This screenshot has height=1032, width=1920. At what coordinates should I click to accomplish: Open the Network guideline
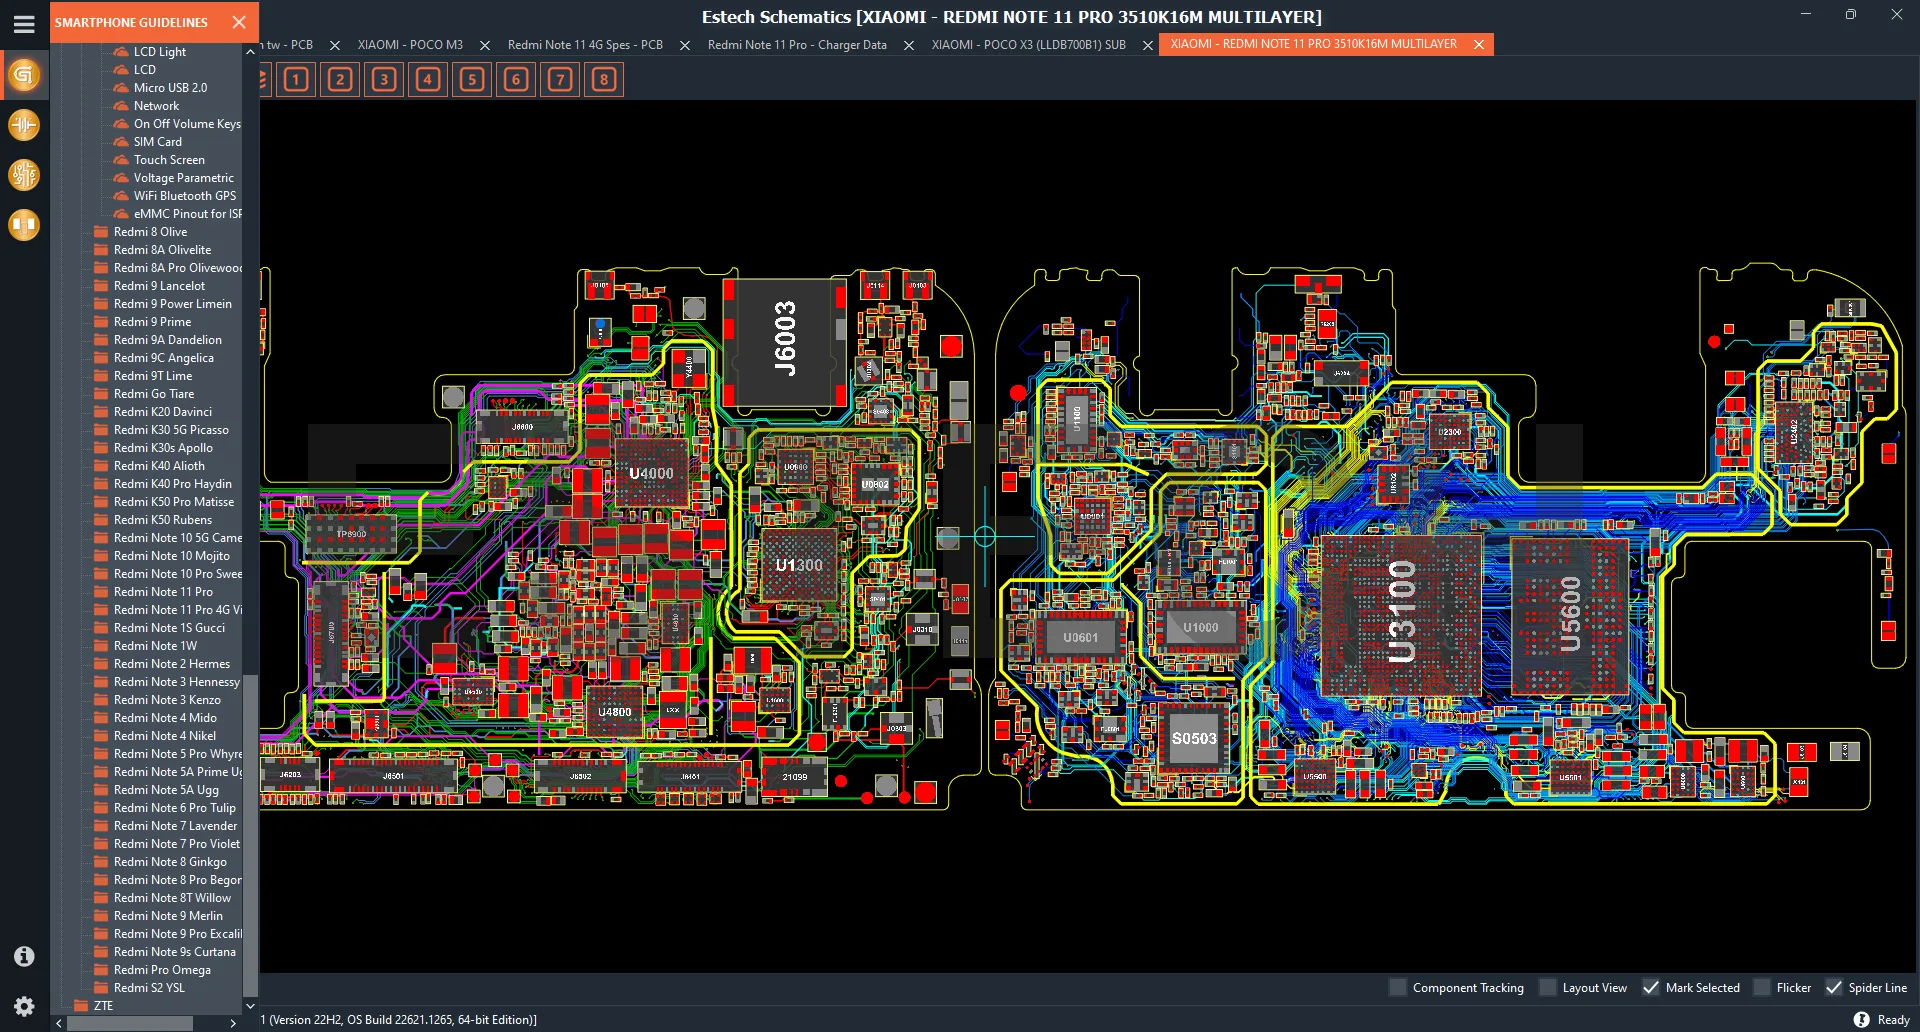coord(156,106)
